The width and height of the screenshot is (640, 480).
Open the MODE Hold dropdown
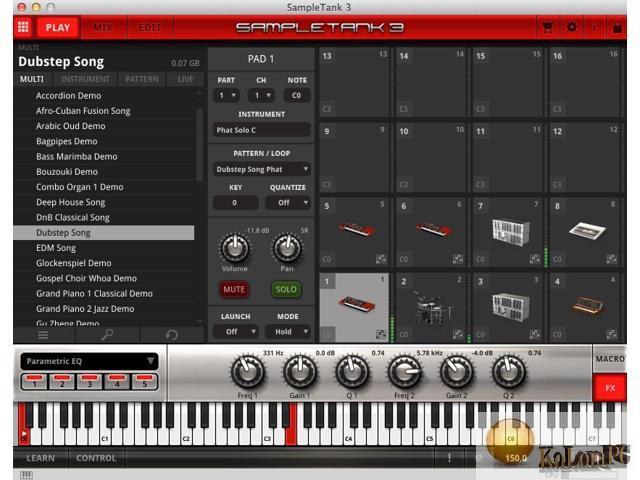288,331
